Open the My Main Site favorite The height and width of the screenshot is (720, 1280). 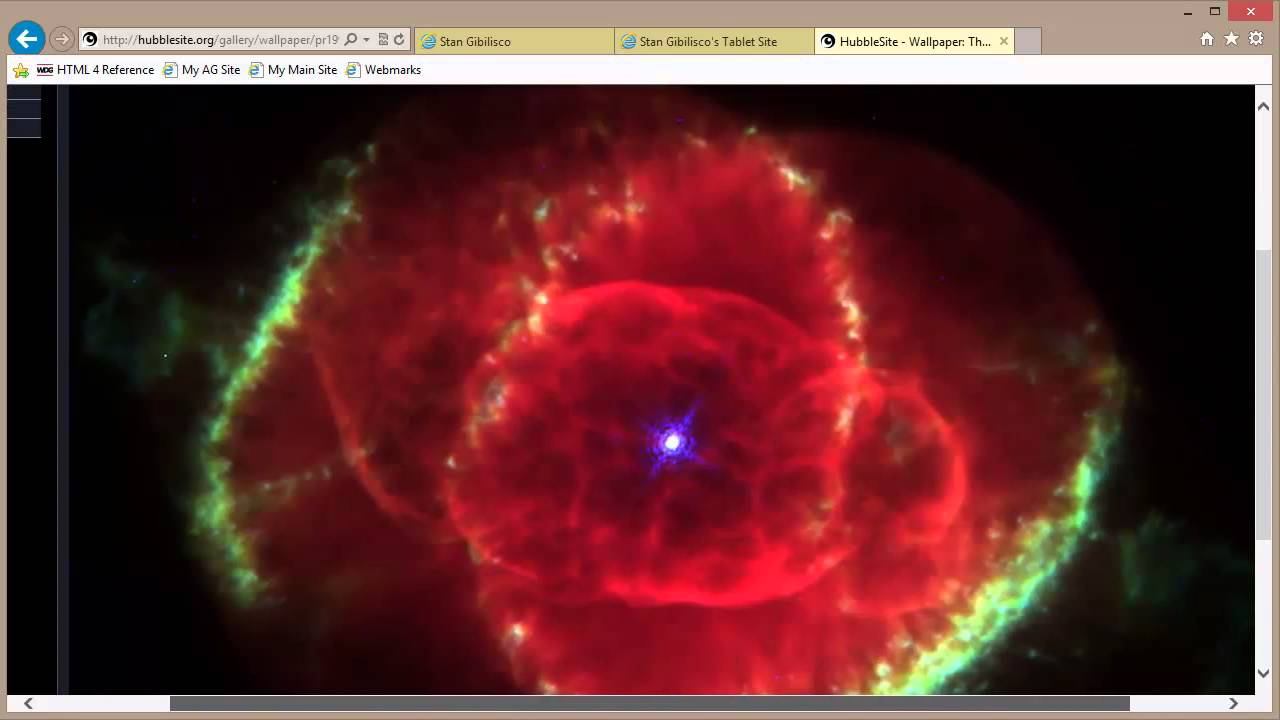click(293, 70)
